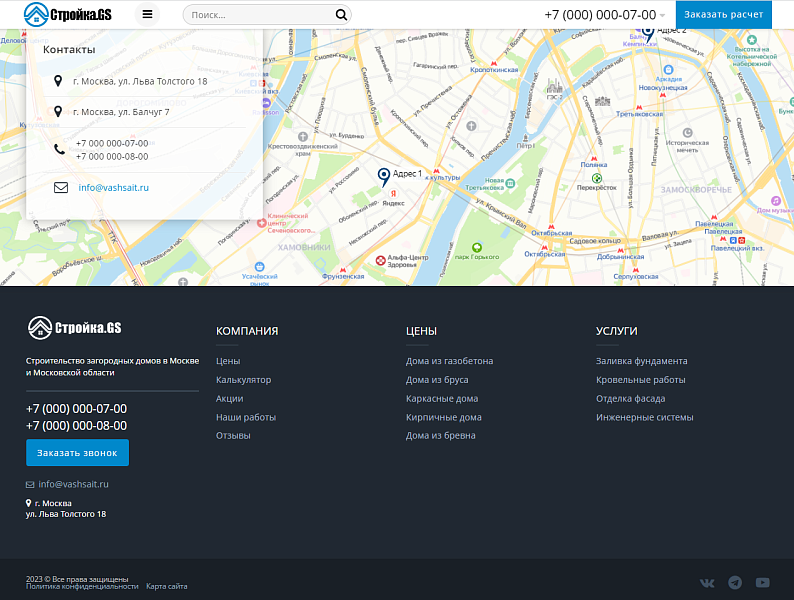The height and width of the screenshot is (600, 794).
Task: Click the search magnifier icon
Action: tap(341, 15)
